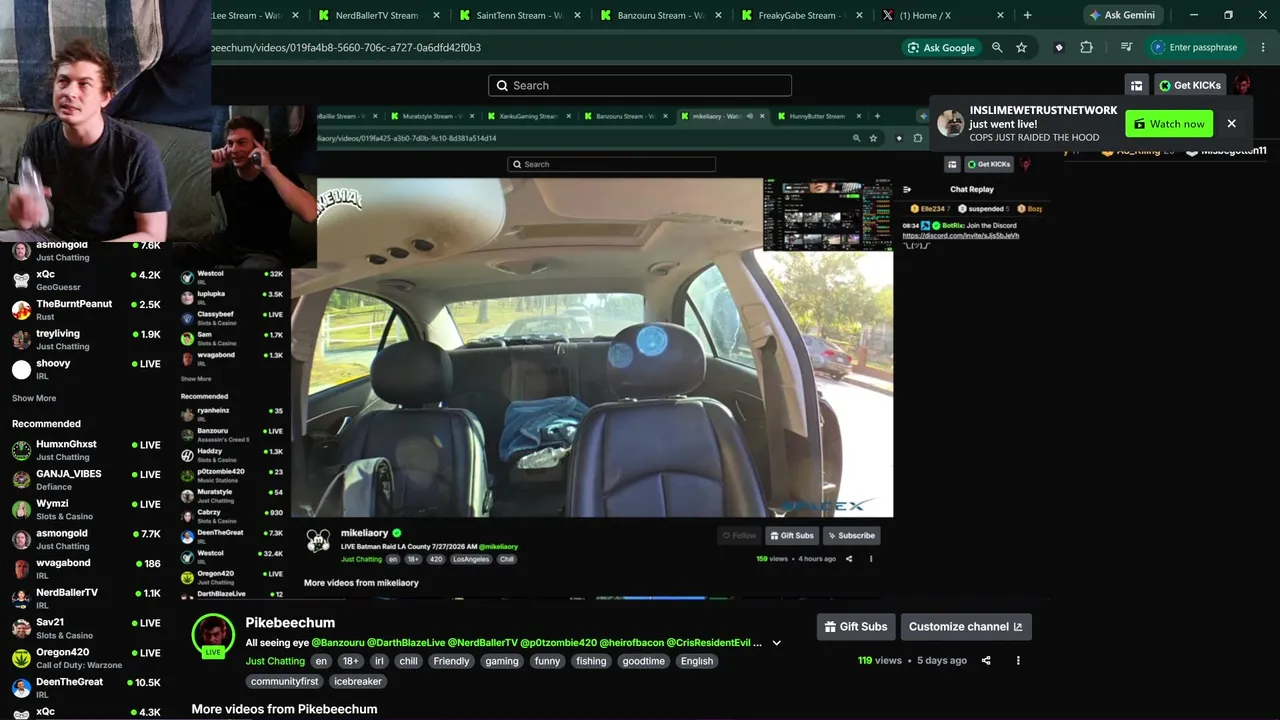Viewport: 1280px width, 720px height.
Task: Switch to the SaintTenn Stream tab
Action: (x=519, y=15)
